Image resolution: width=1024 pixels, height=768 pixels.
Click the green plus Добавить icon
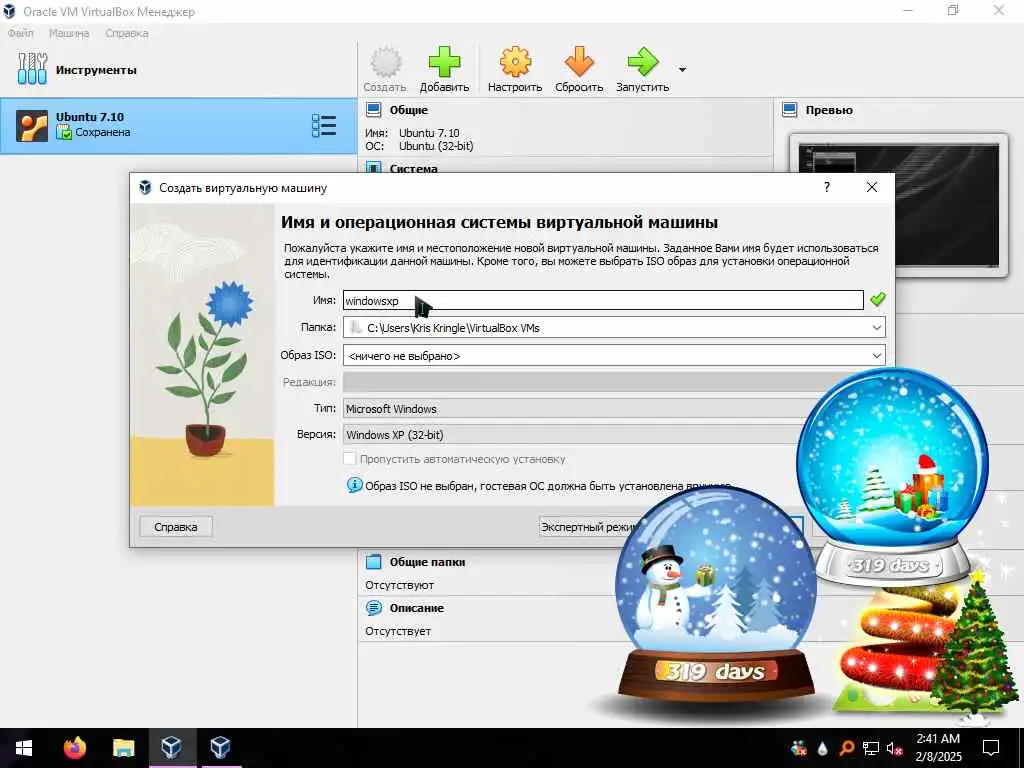click(x=444, y=62)
